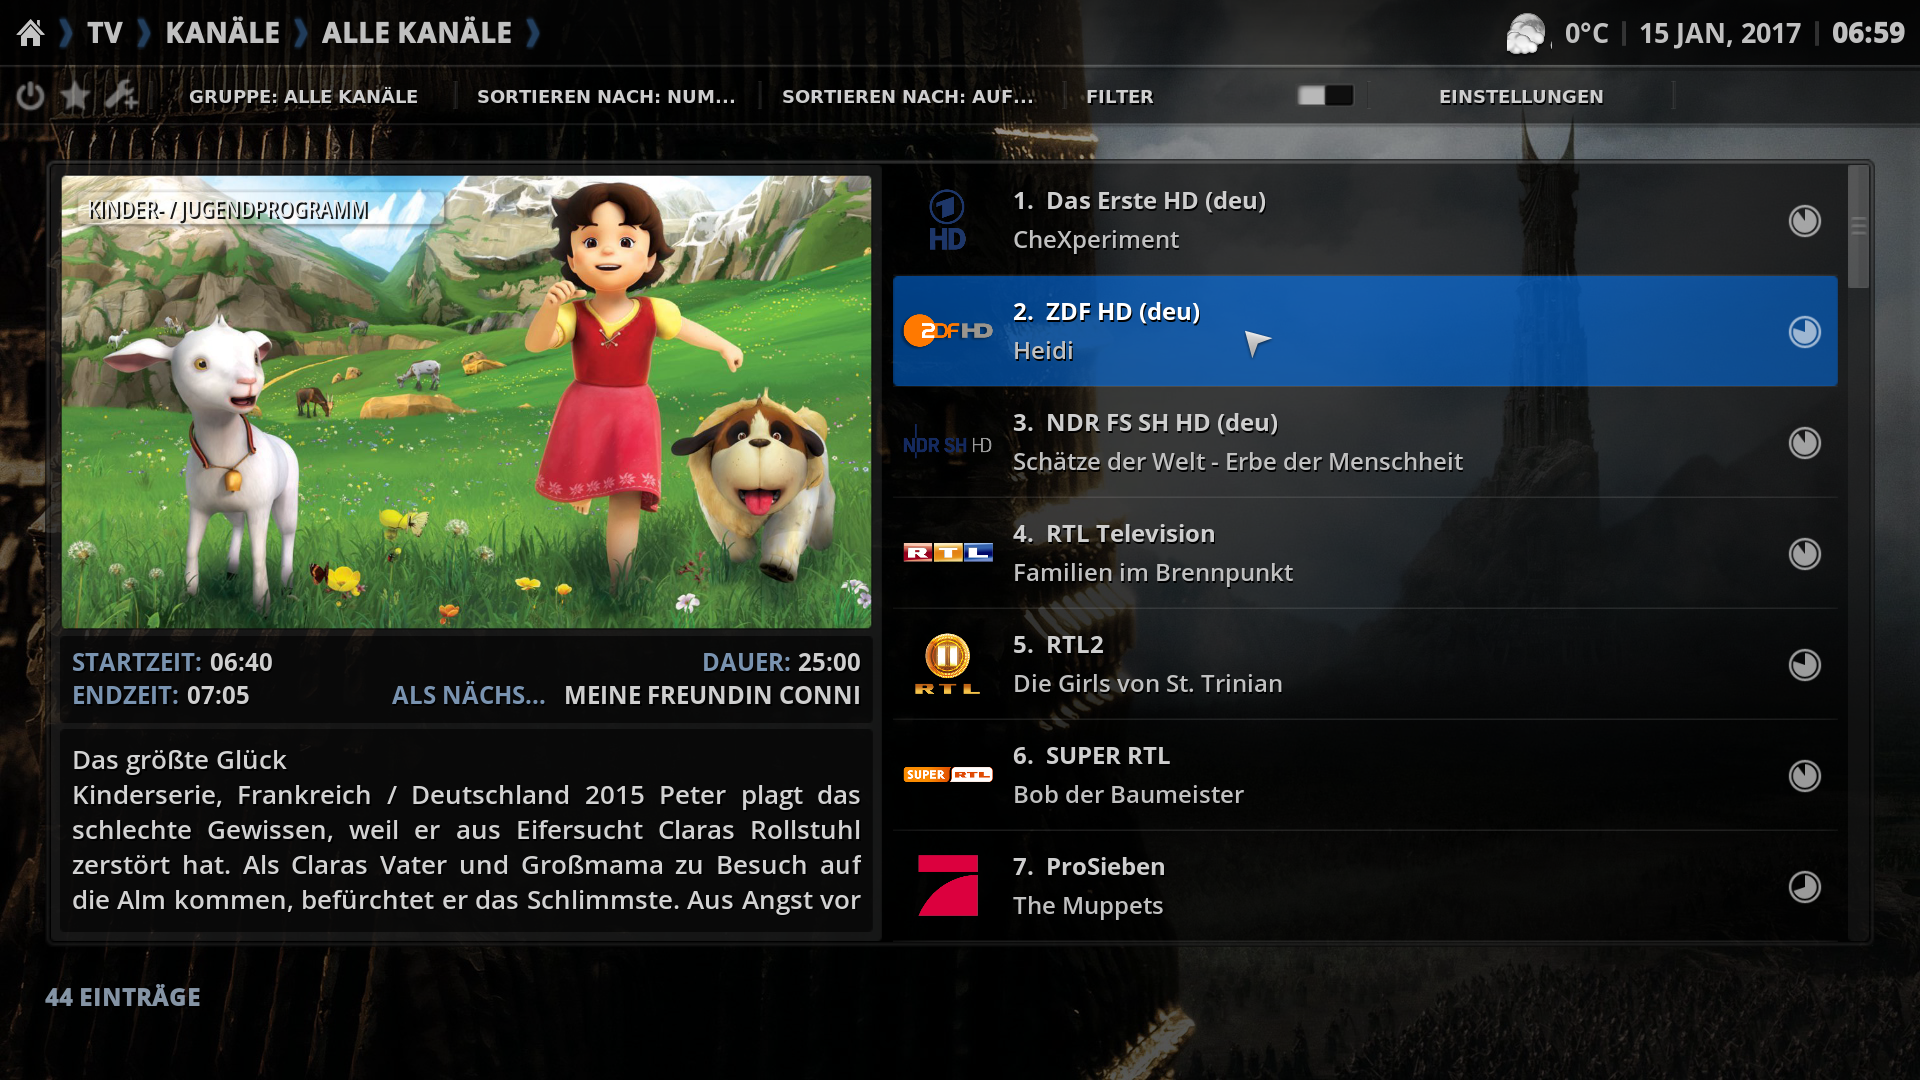Screen dimensions: 1920x1080
Task: Open the Einstellungen button
Action: (1521, 97)
